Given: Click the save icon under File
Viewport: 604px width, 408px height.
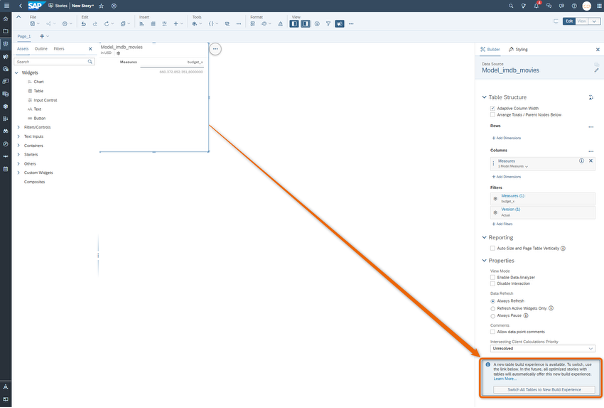Looking at the screenshot, I should coord(33,24).
